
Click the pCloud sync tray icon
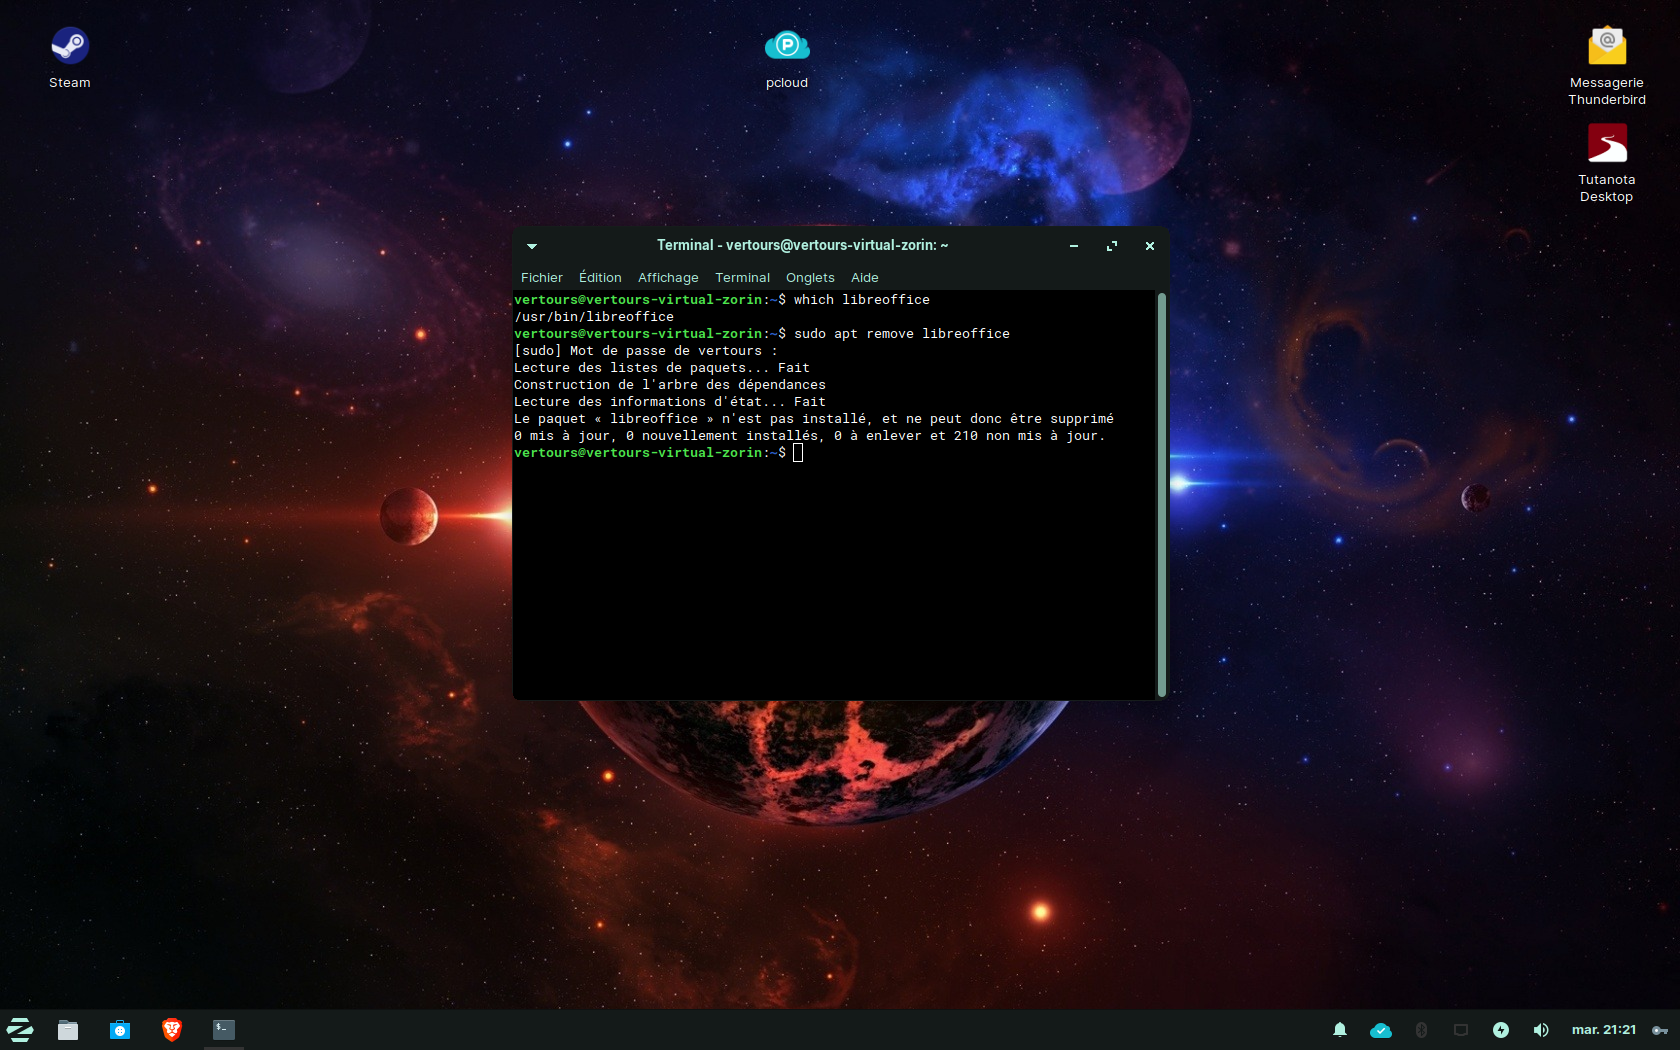1381,1030
